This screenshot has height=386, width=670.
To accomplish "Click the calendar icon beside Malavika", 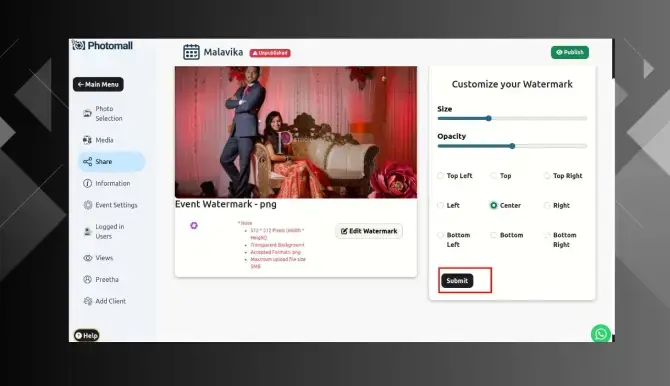I will click(191, 52).
